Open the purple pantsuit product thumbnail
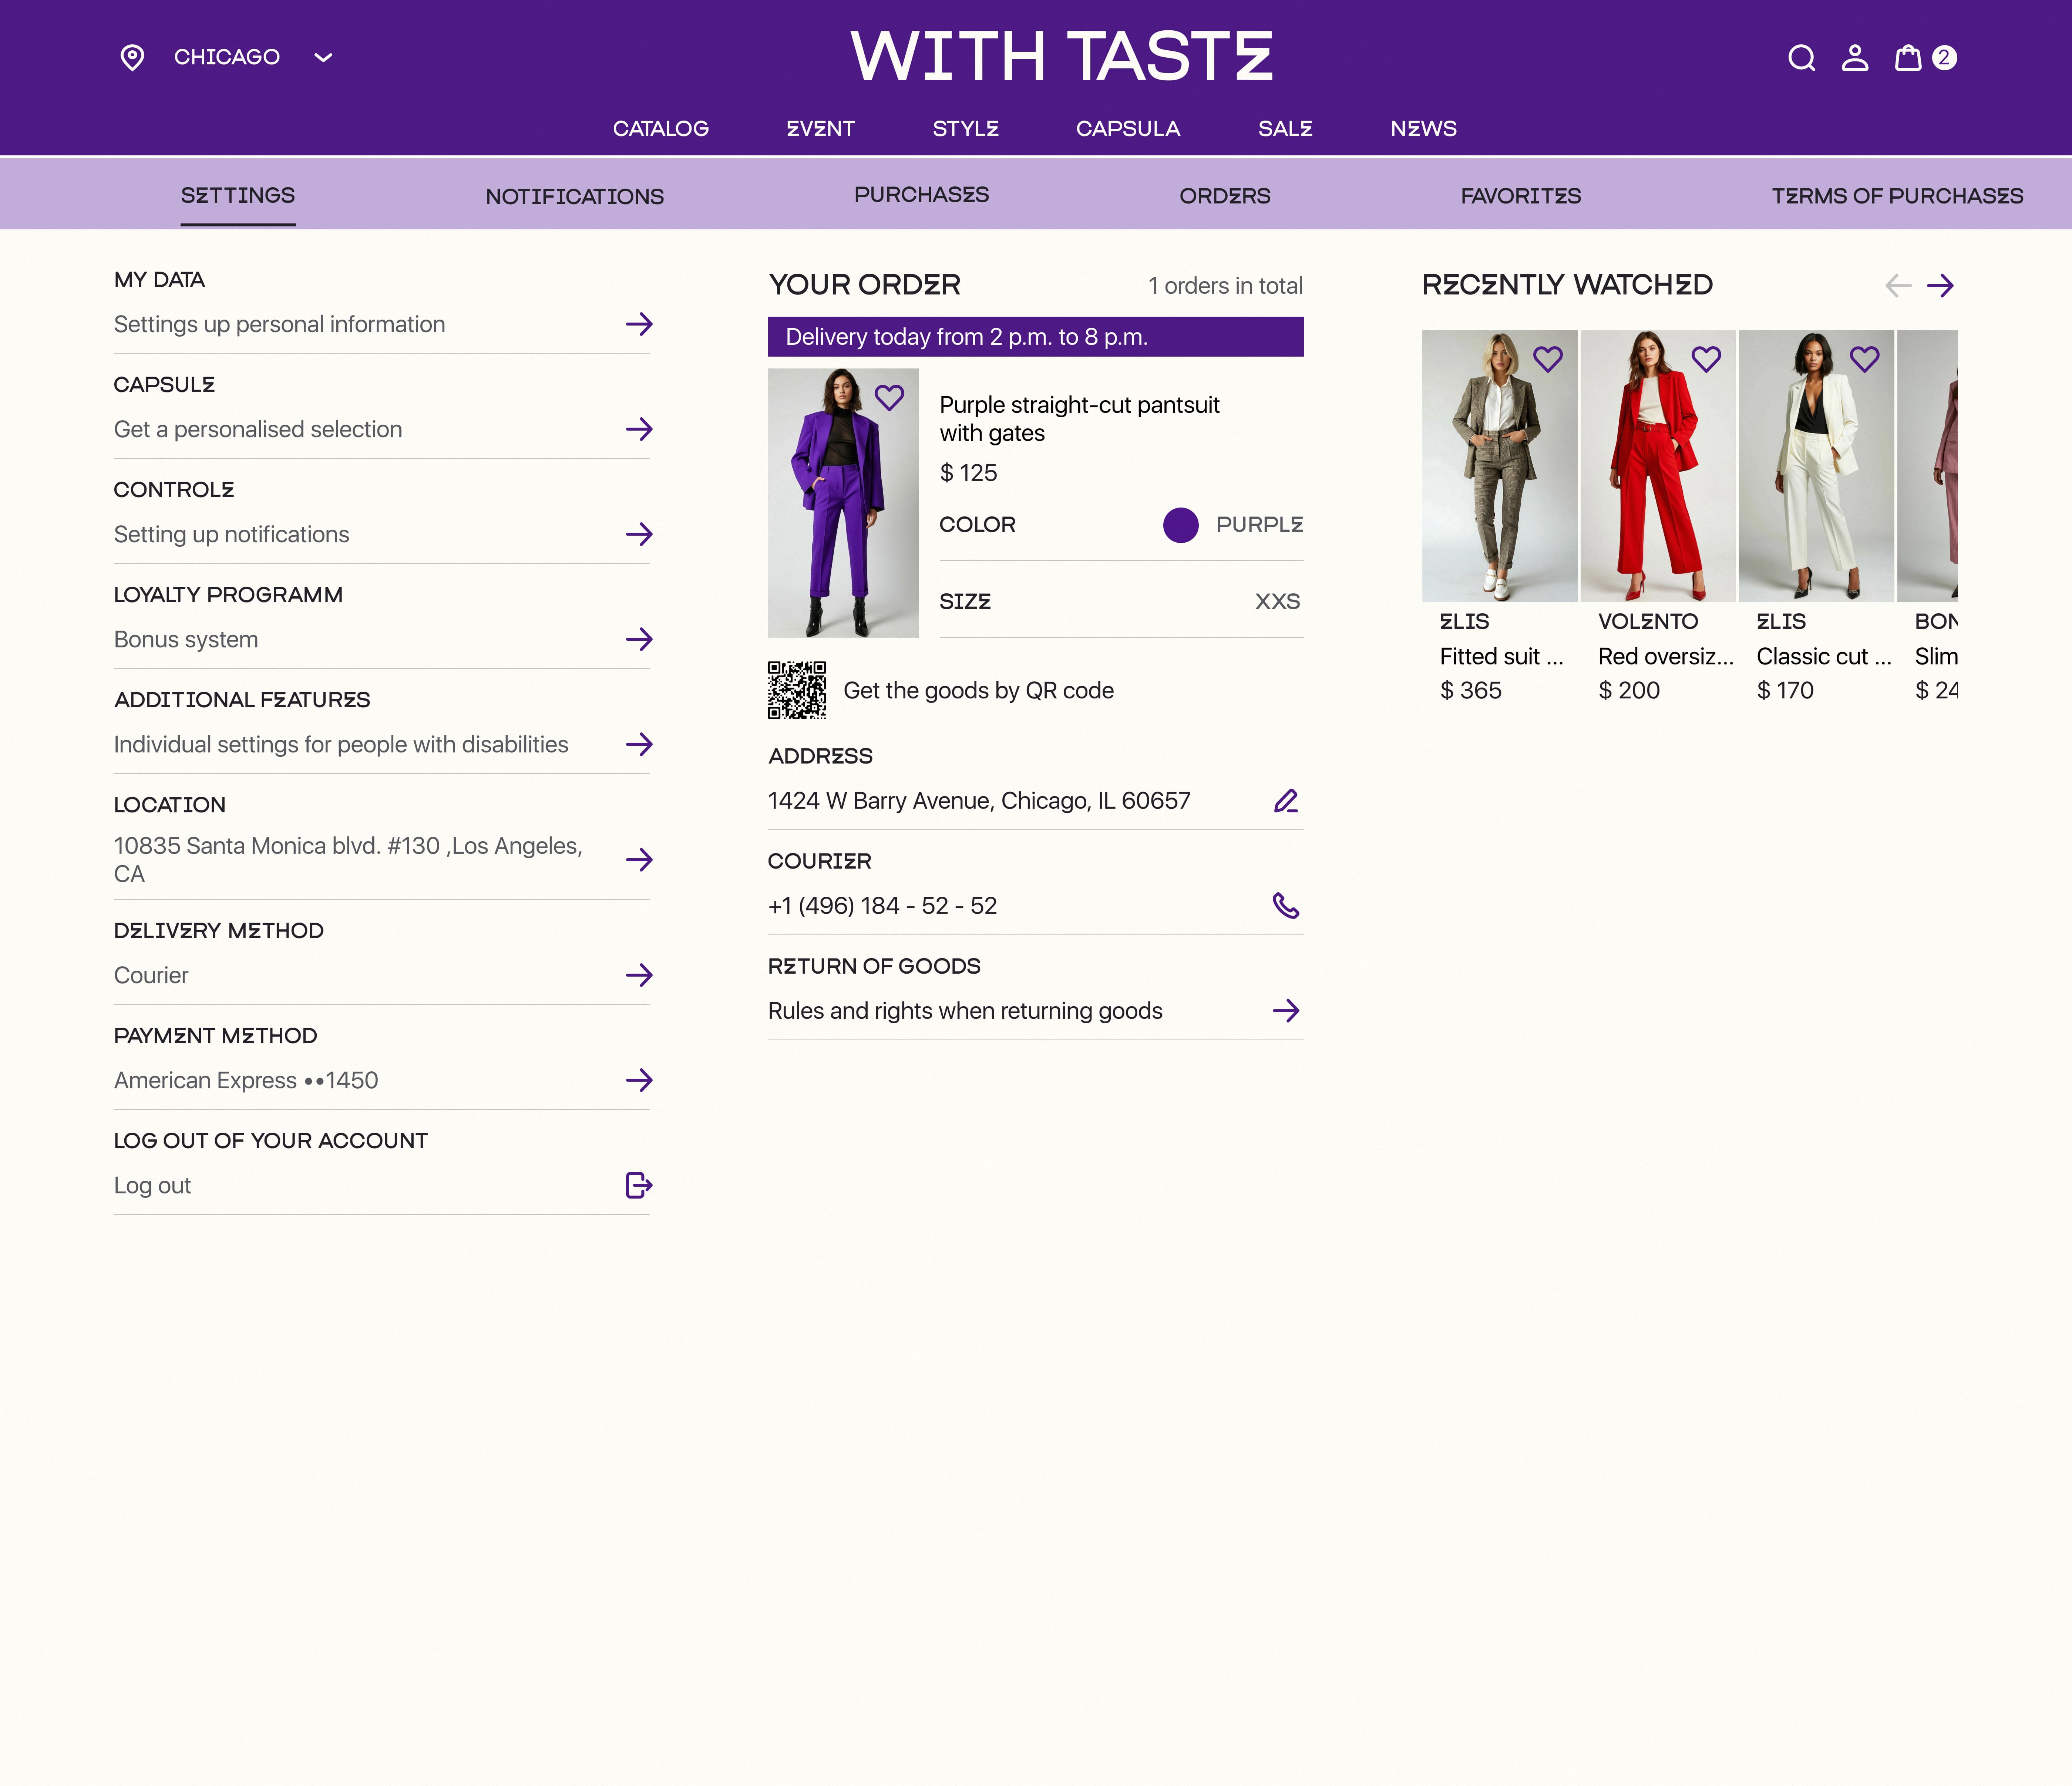Image resolution: width=2072 pixels, height=1786 pixels. [843, 503]
